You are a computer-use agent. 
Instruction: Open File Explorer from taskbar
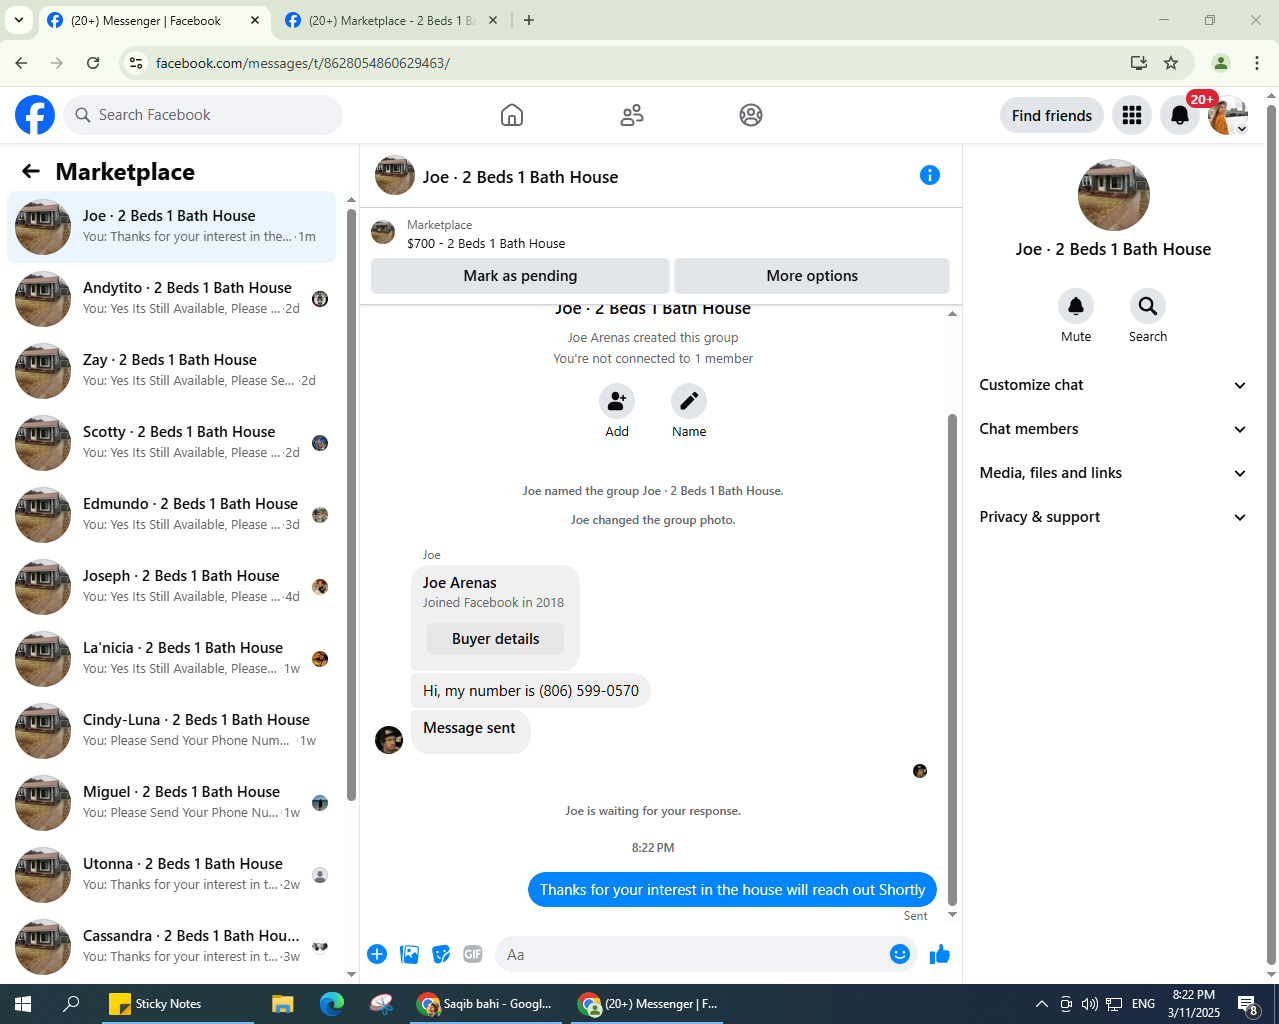point(283,1004)
